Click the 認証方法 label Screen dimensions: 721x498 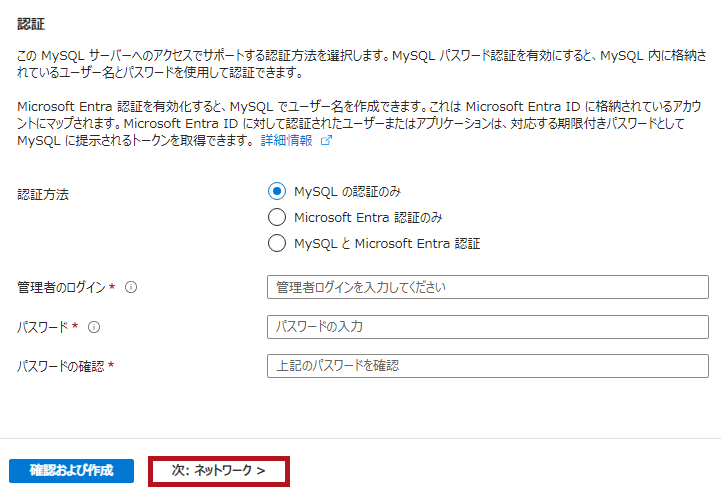[43, 194]
